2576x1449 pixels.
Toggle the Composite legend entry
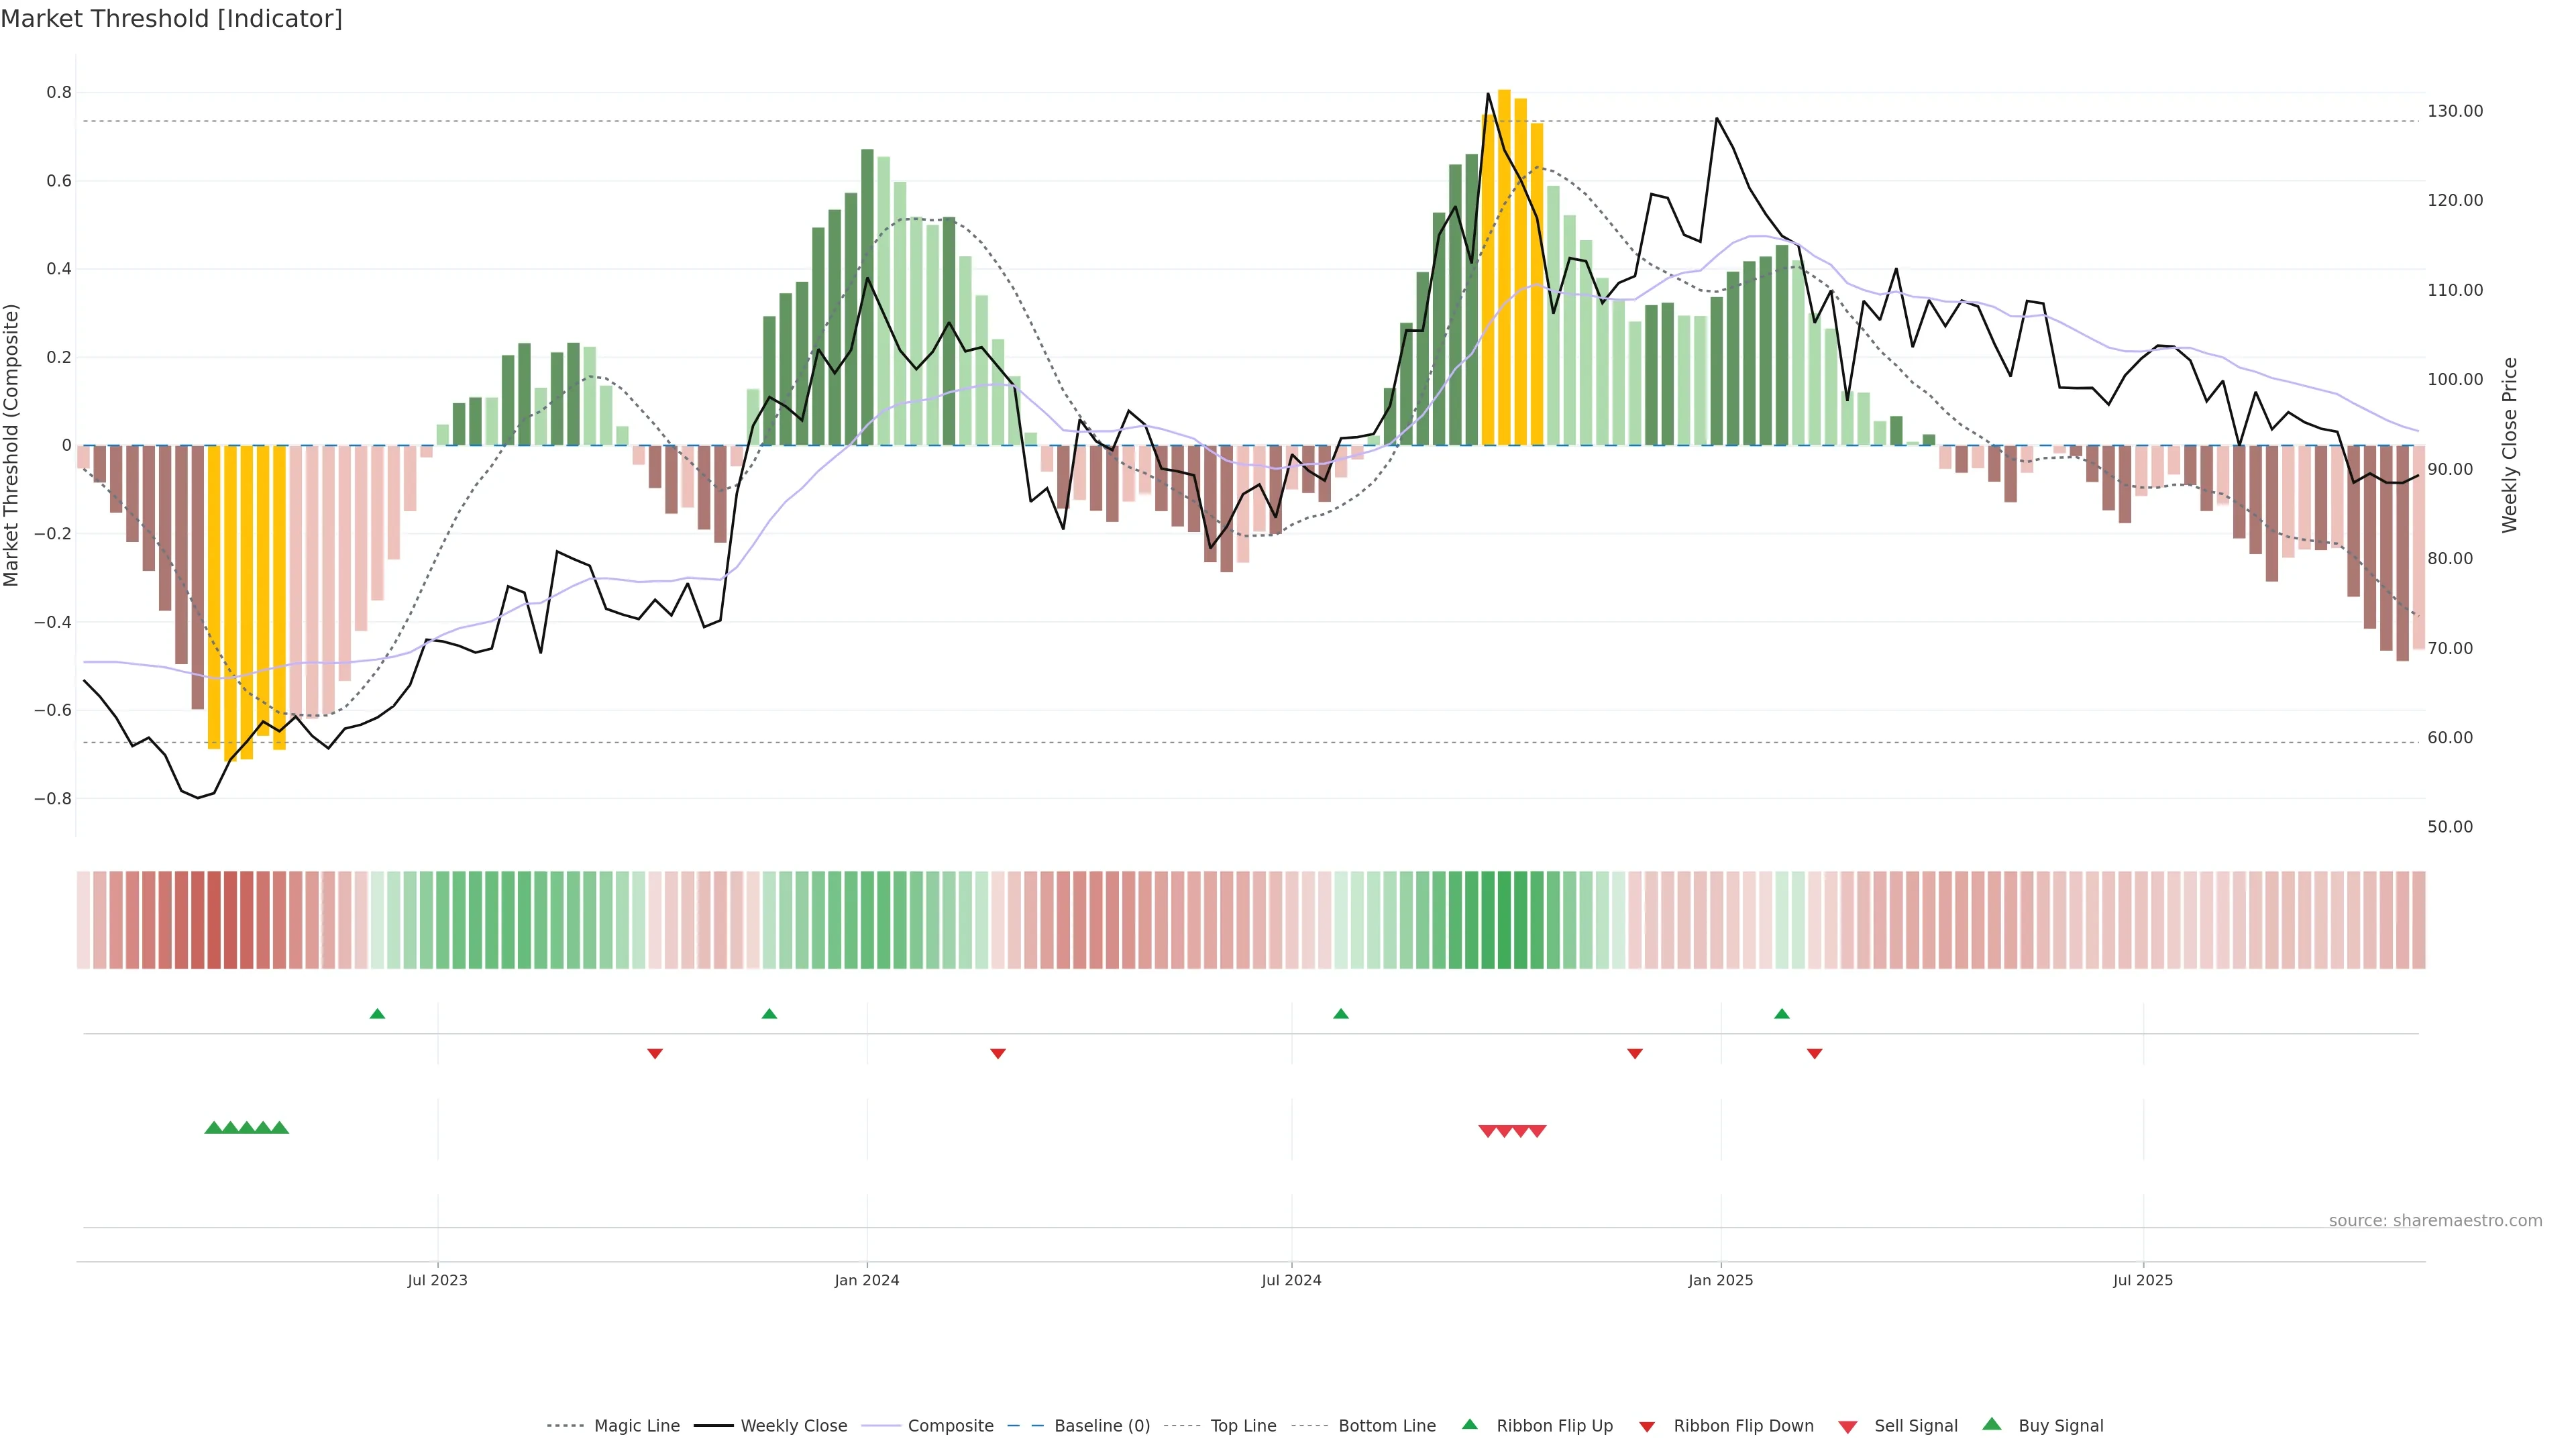coord(950,1426)
